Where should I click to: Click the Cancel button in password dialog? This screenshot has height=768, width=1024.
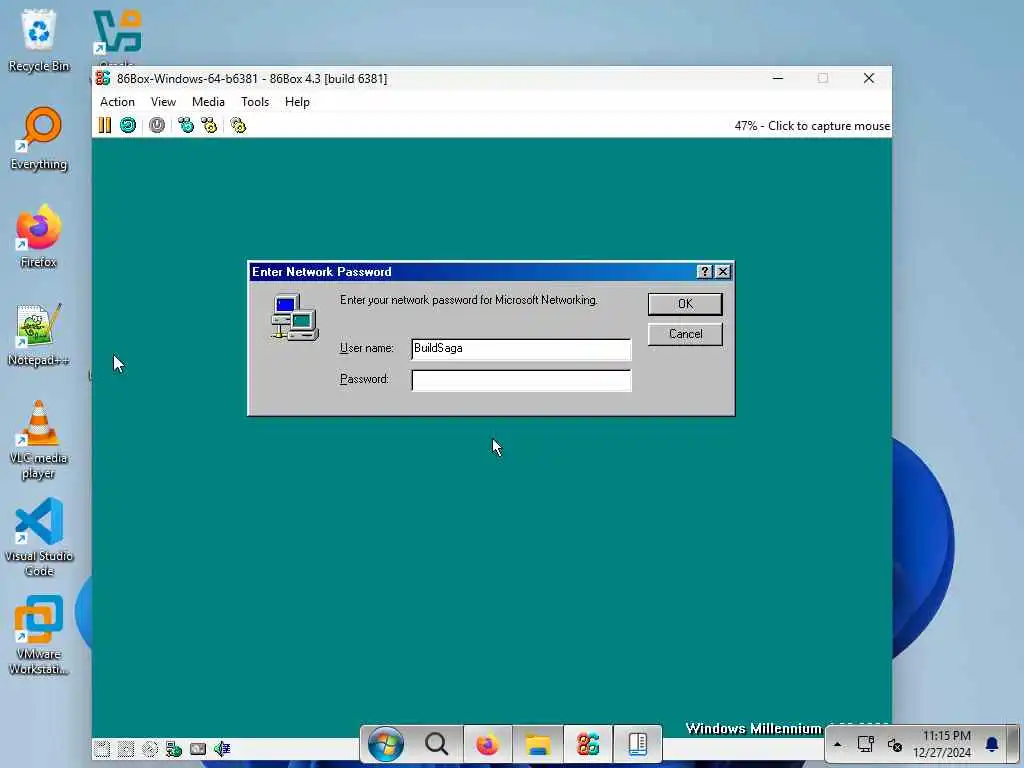click(x=685, y=334)
